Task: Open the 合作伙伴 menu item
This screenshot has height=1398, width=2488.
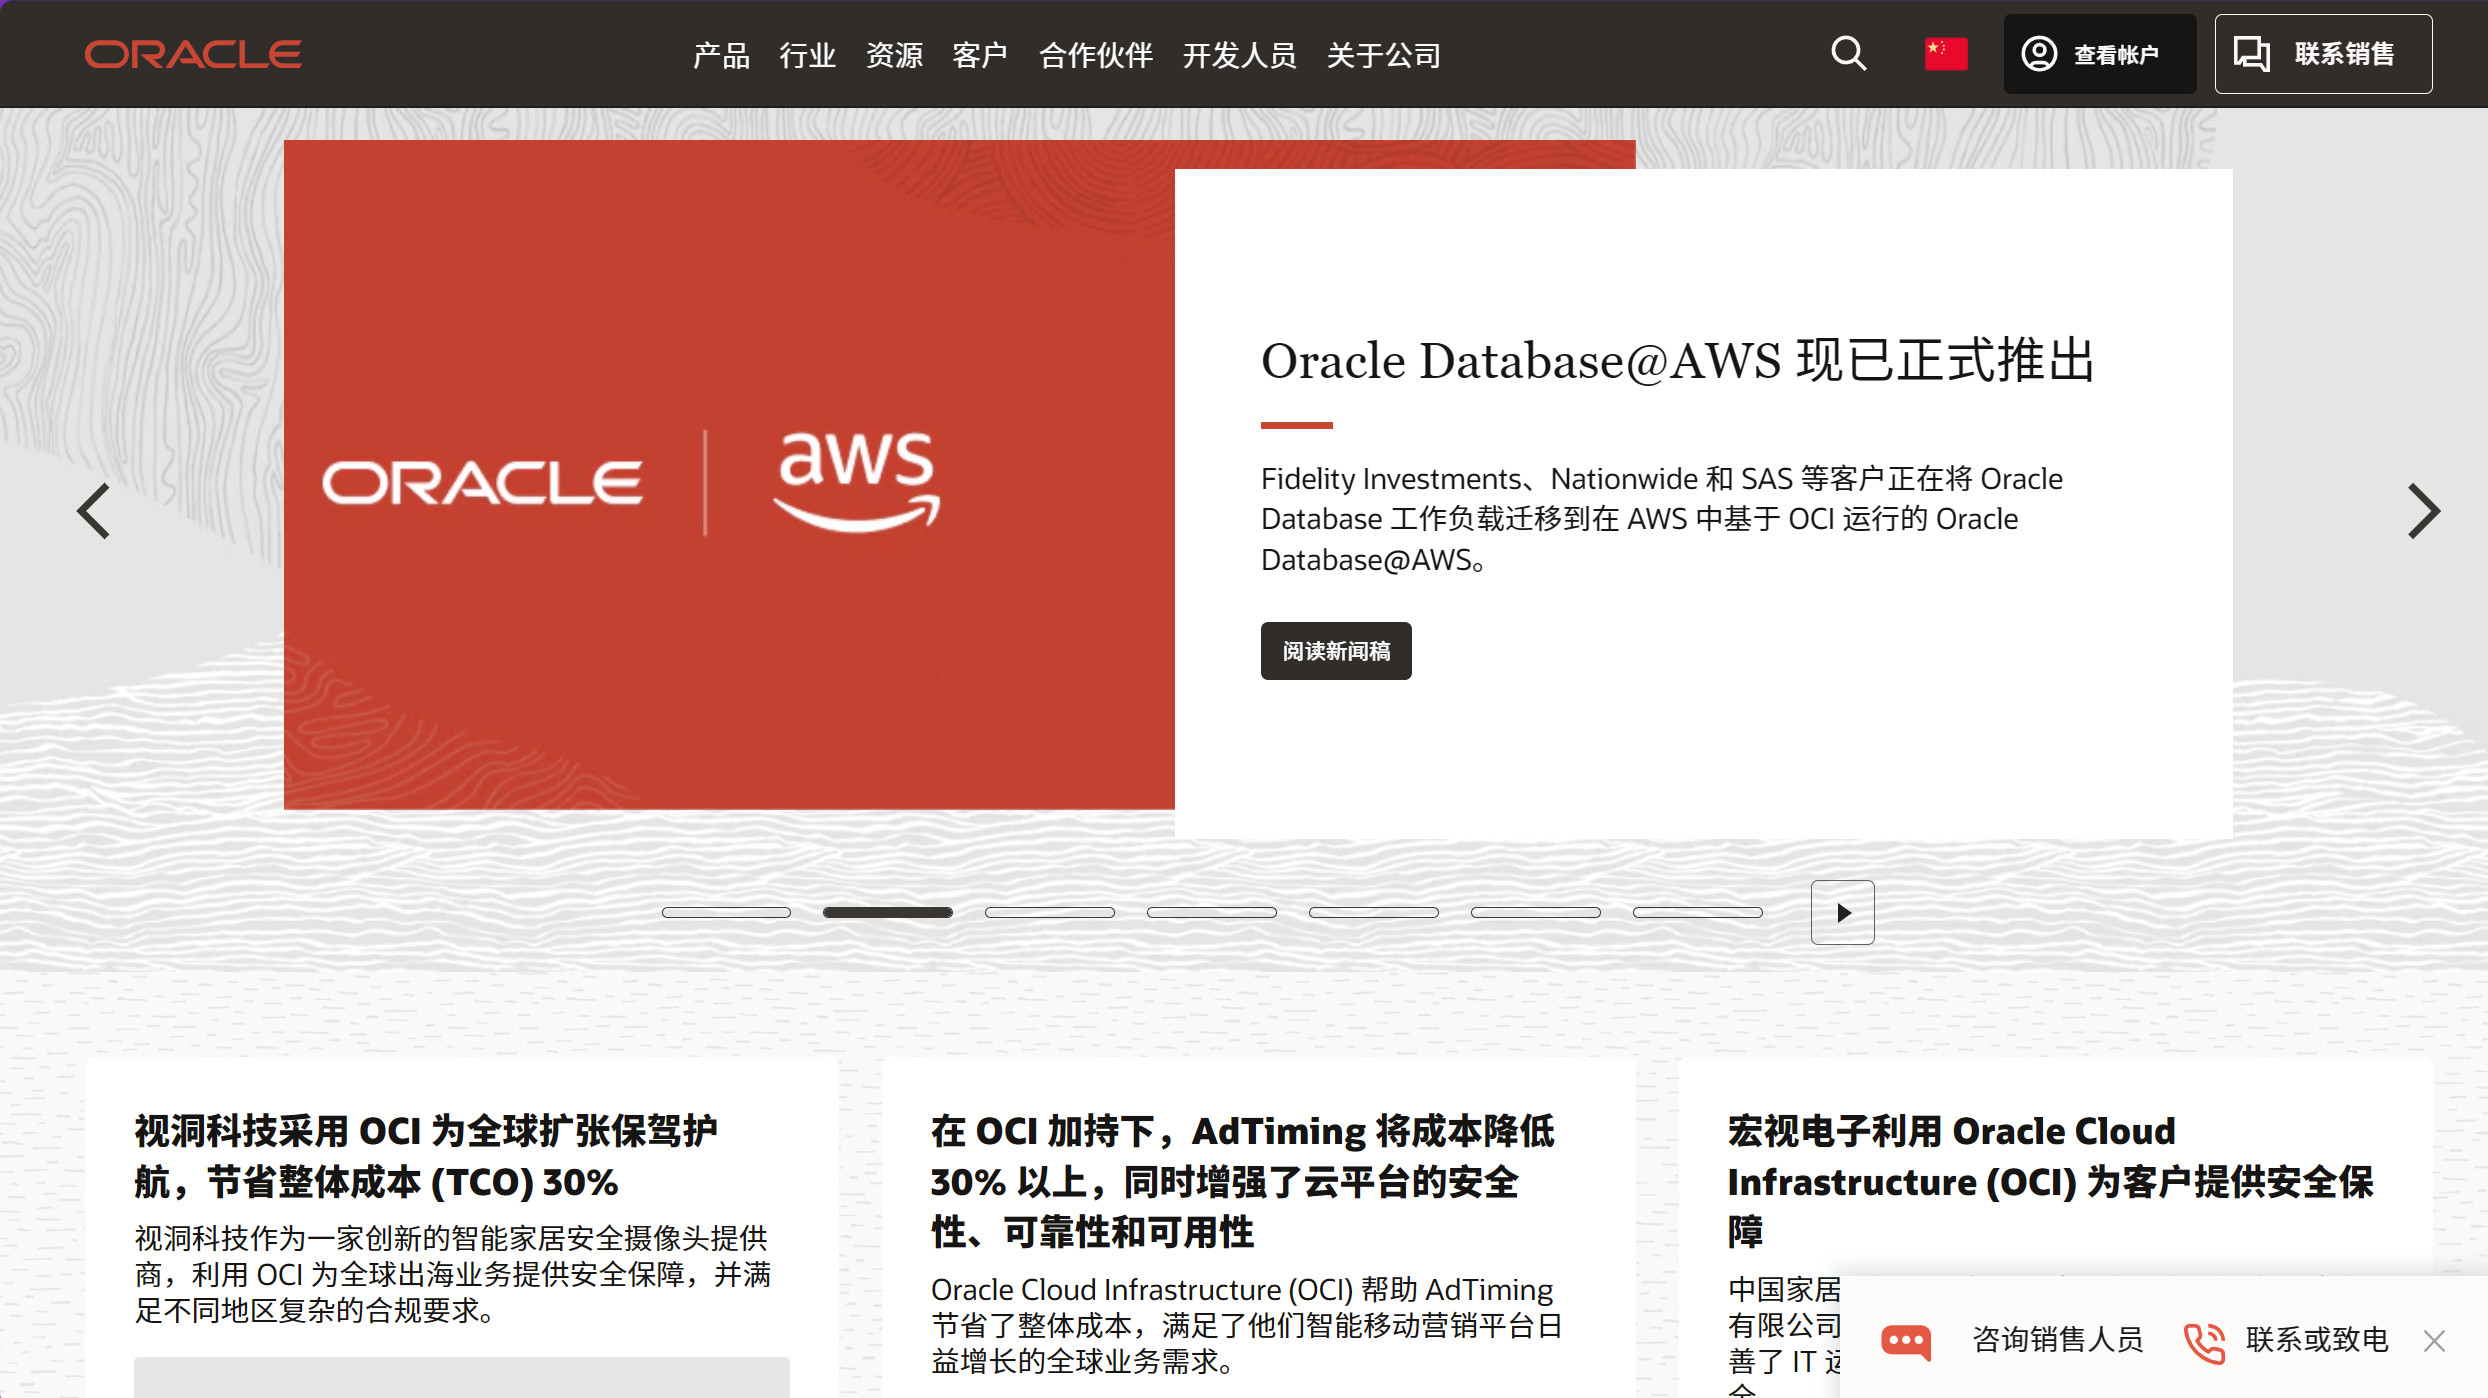Action: click(x=1096, y=55)
